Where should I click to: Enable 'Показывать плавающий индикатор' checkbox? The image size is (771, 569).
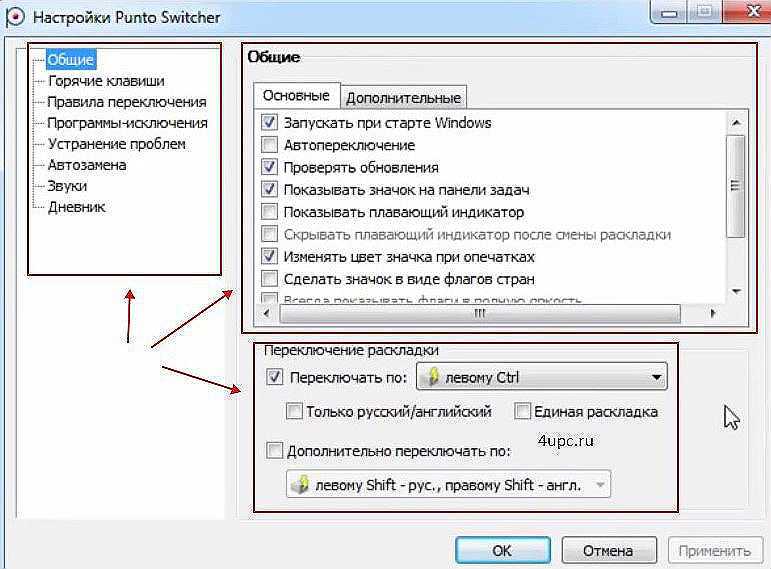269,212
